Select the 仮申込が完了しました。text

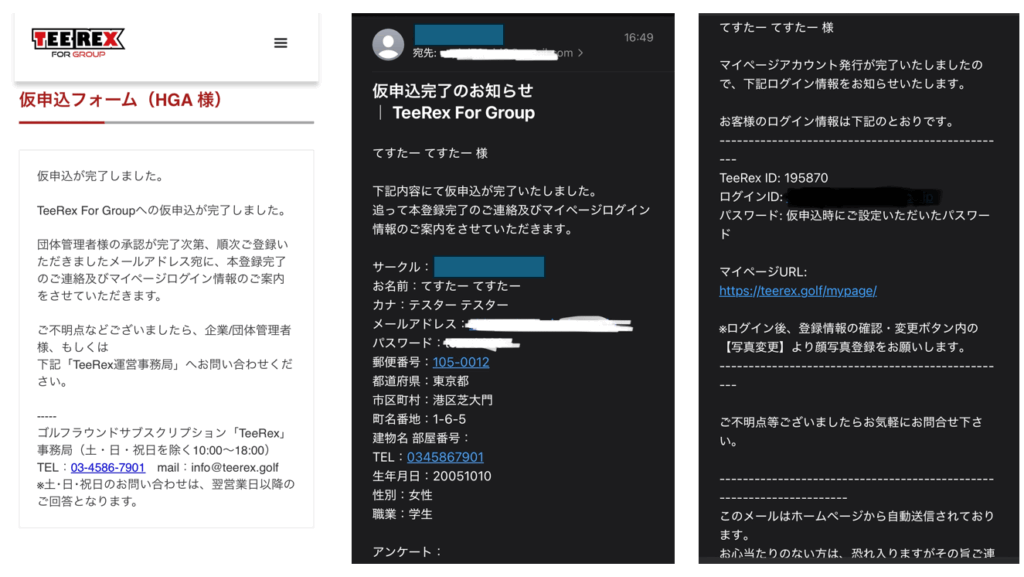(101, 176)
